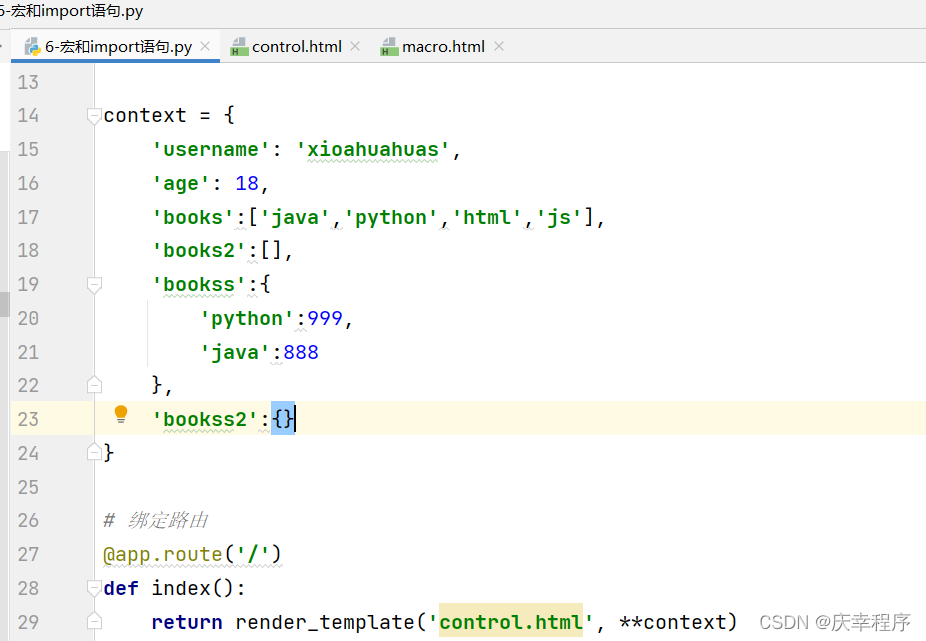Click line number 13 in the gutter
The image size is (926, 641).
coord(28,82)
